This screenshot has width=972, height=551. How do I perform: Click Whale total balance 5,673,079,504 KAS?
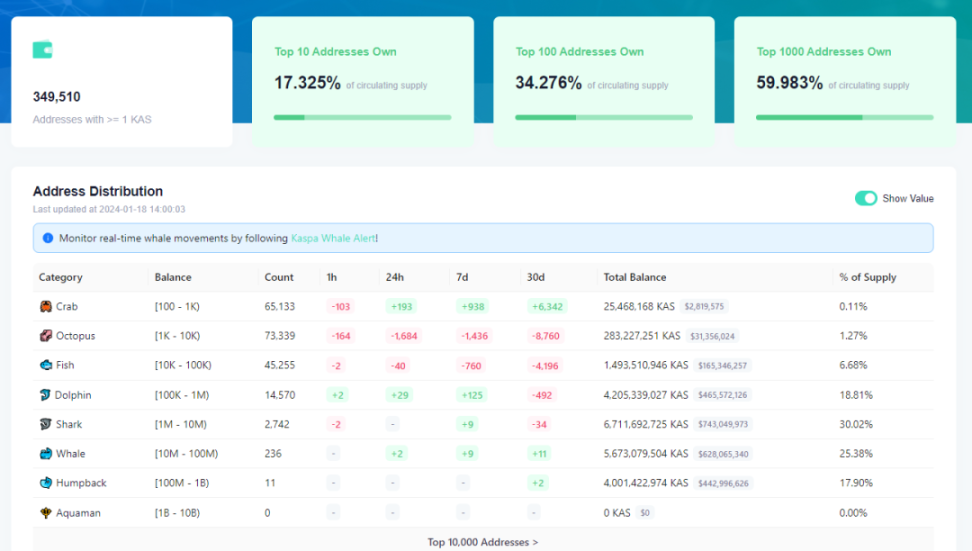point(646,454)
